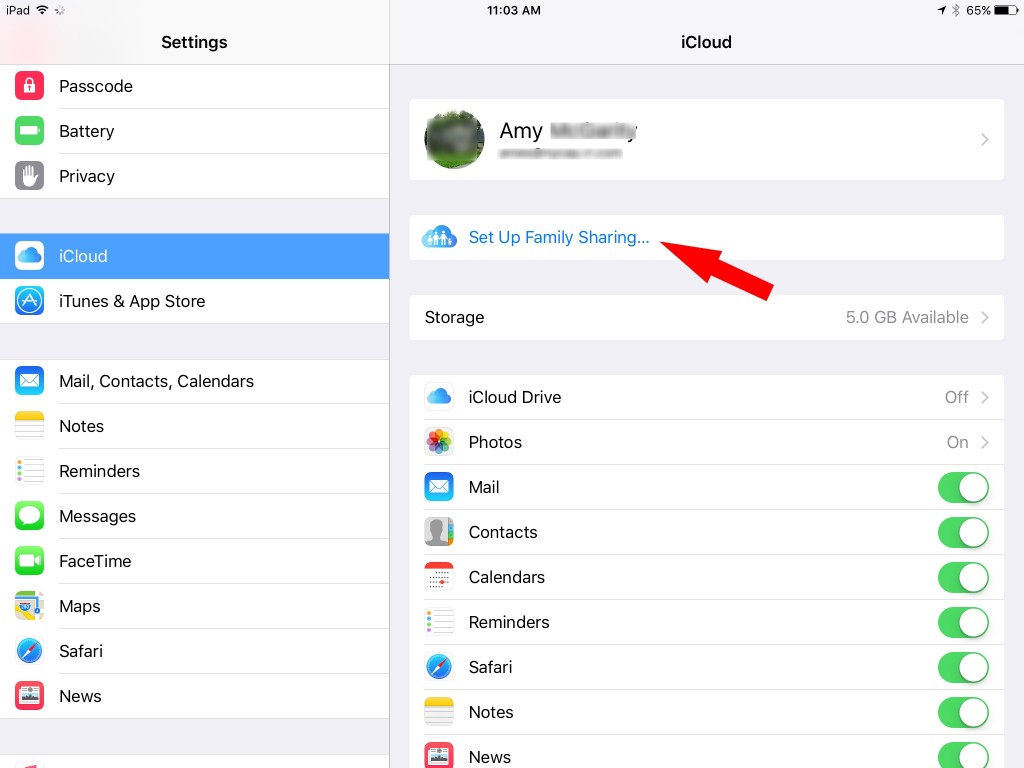Tap the battery indicator in status bar
1024x768 pixels.
pyautogui.click(x=1006, y=10)
